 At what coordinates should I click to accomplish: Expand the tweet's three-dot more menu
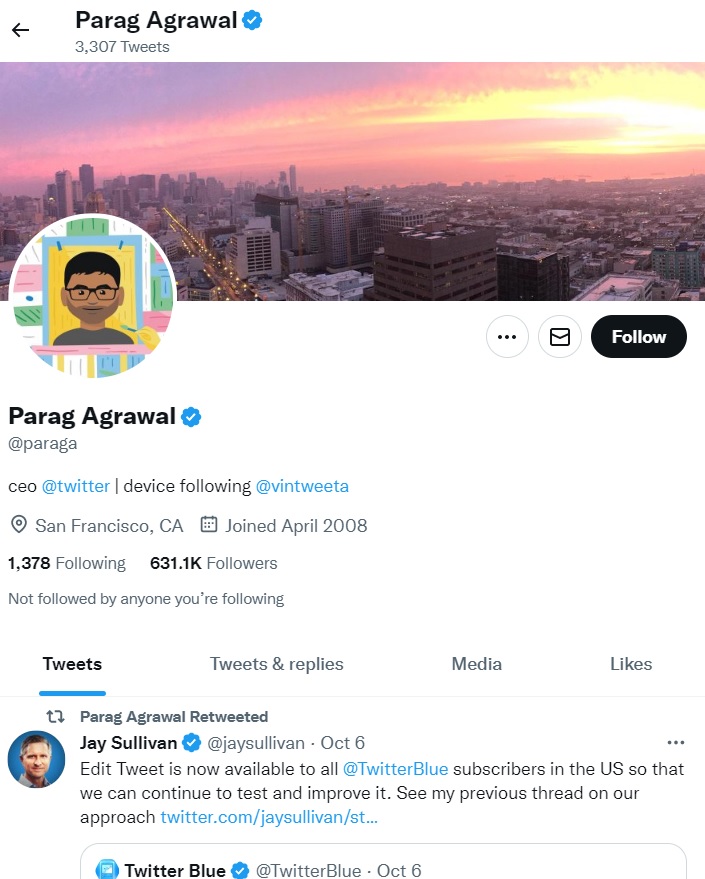coord(676,743)
